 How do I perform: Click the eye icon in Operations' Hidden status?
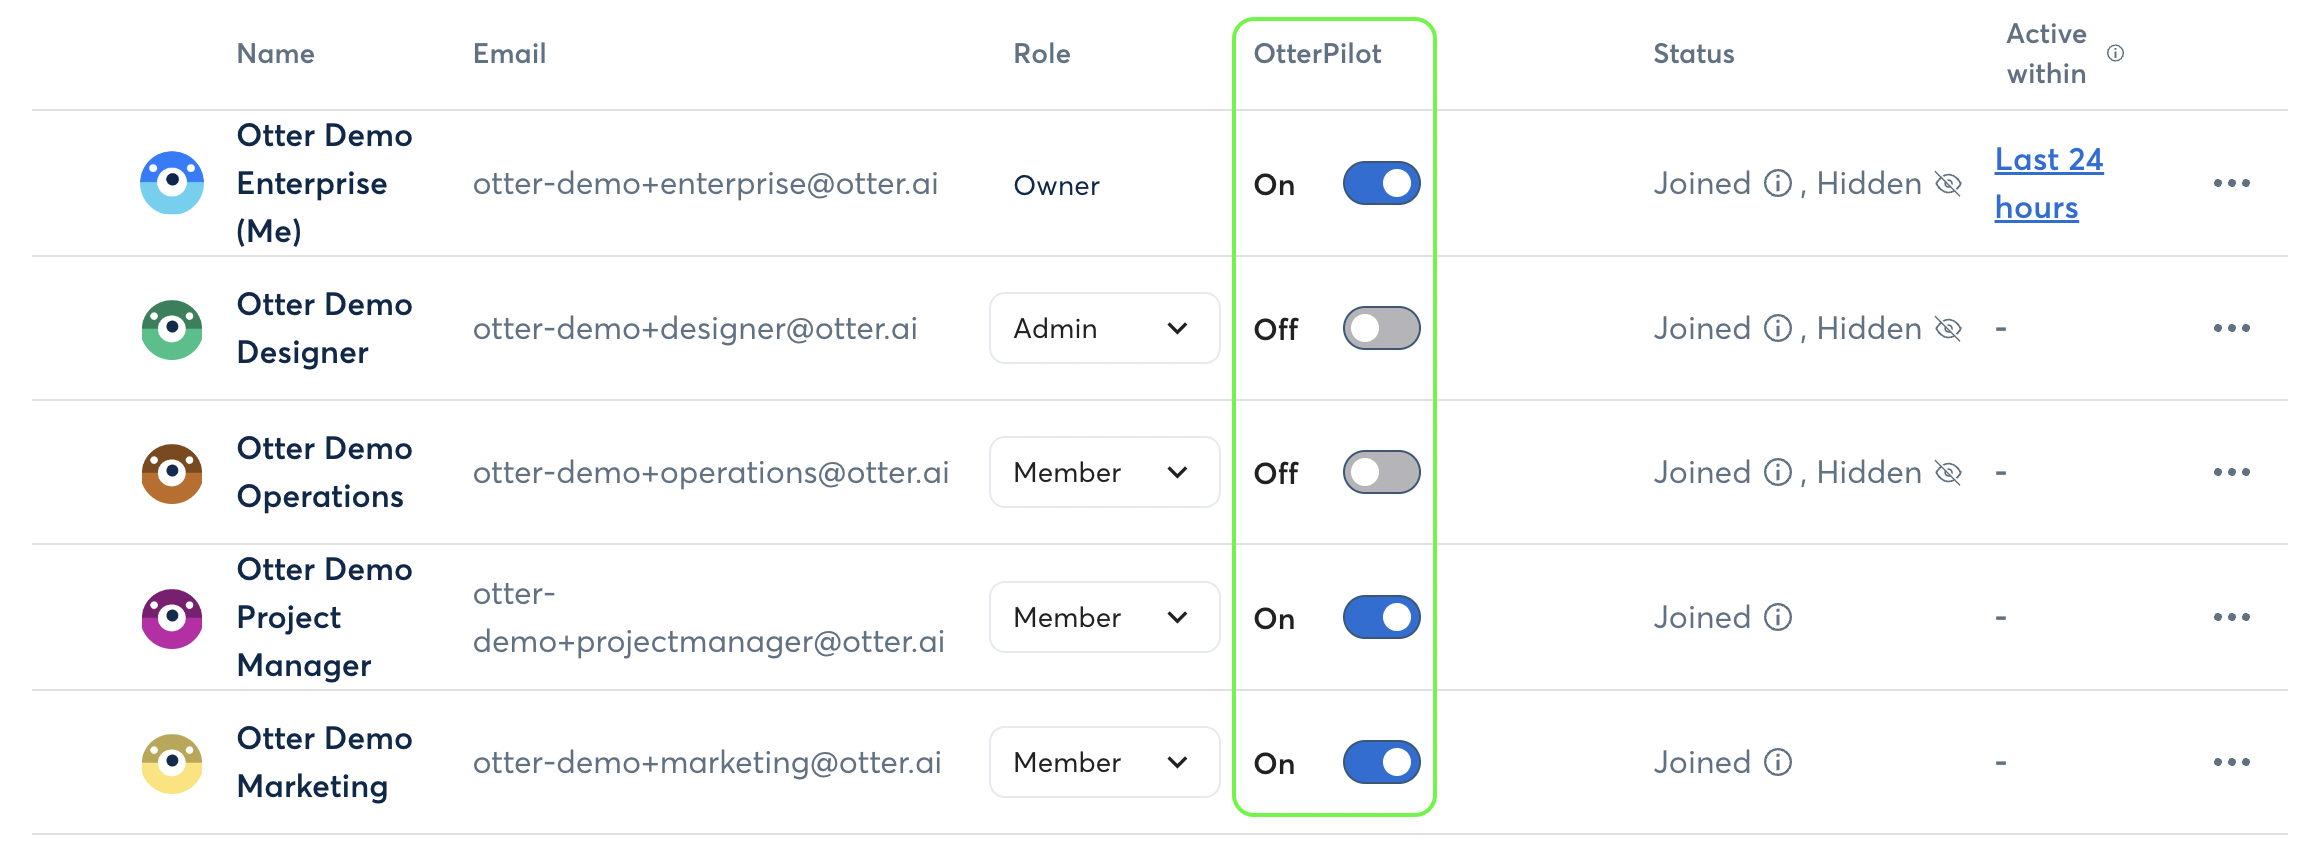point(1949,472)
